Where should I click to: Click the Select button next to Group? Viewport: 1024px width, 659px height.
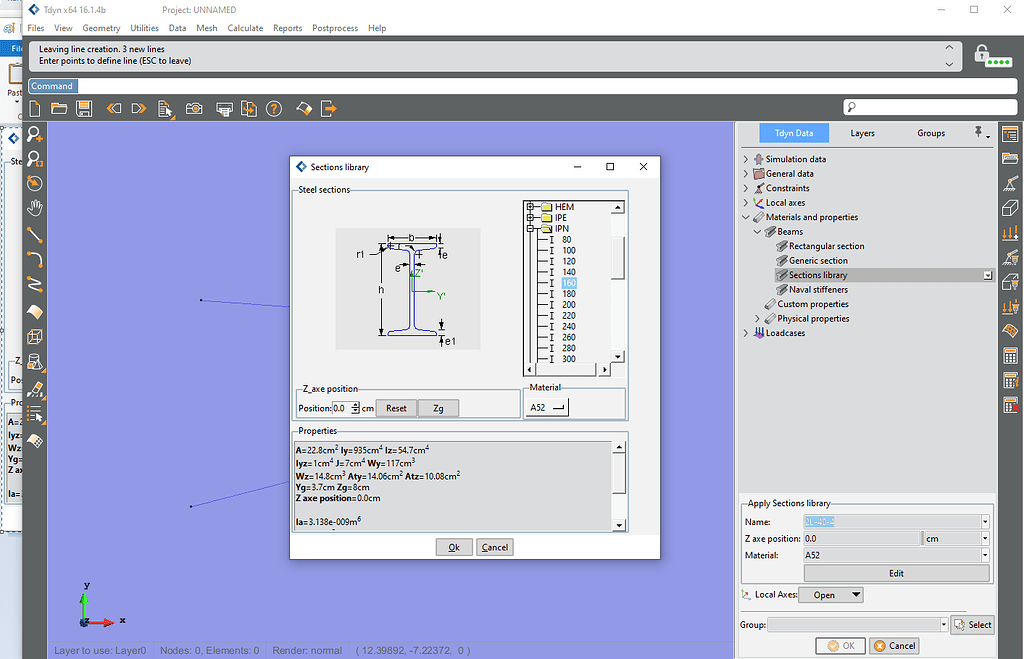point(972,625)
